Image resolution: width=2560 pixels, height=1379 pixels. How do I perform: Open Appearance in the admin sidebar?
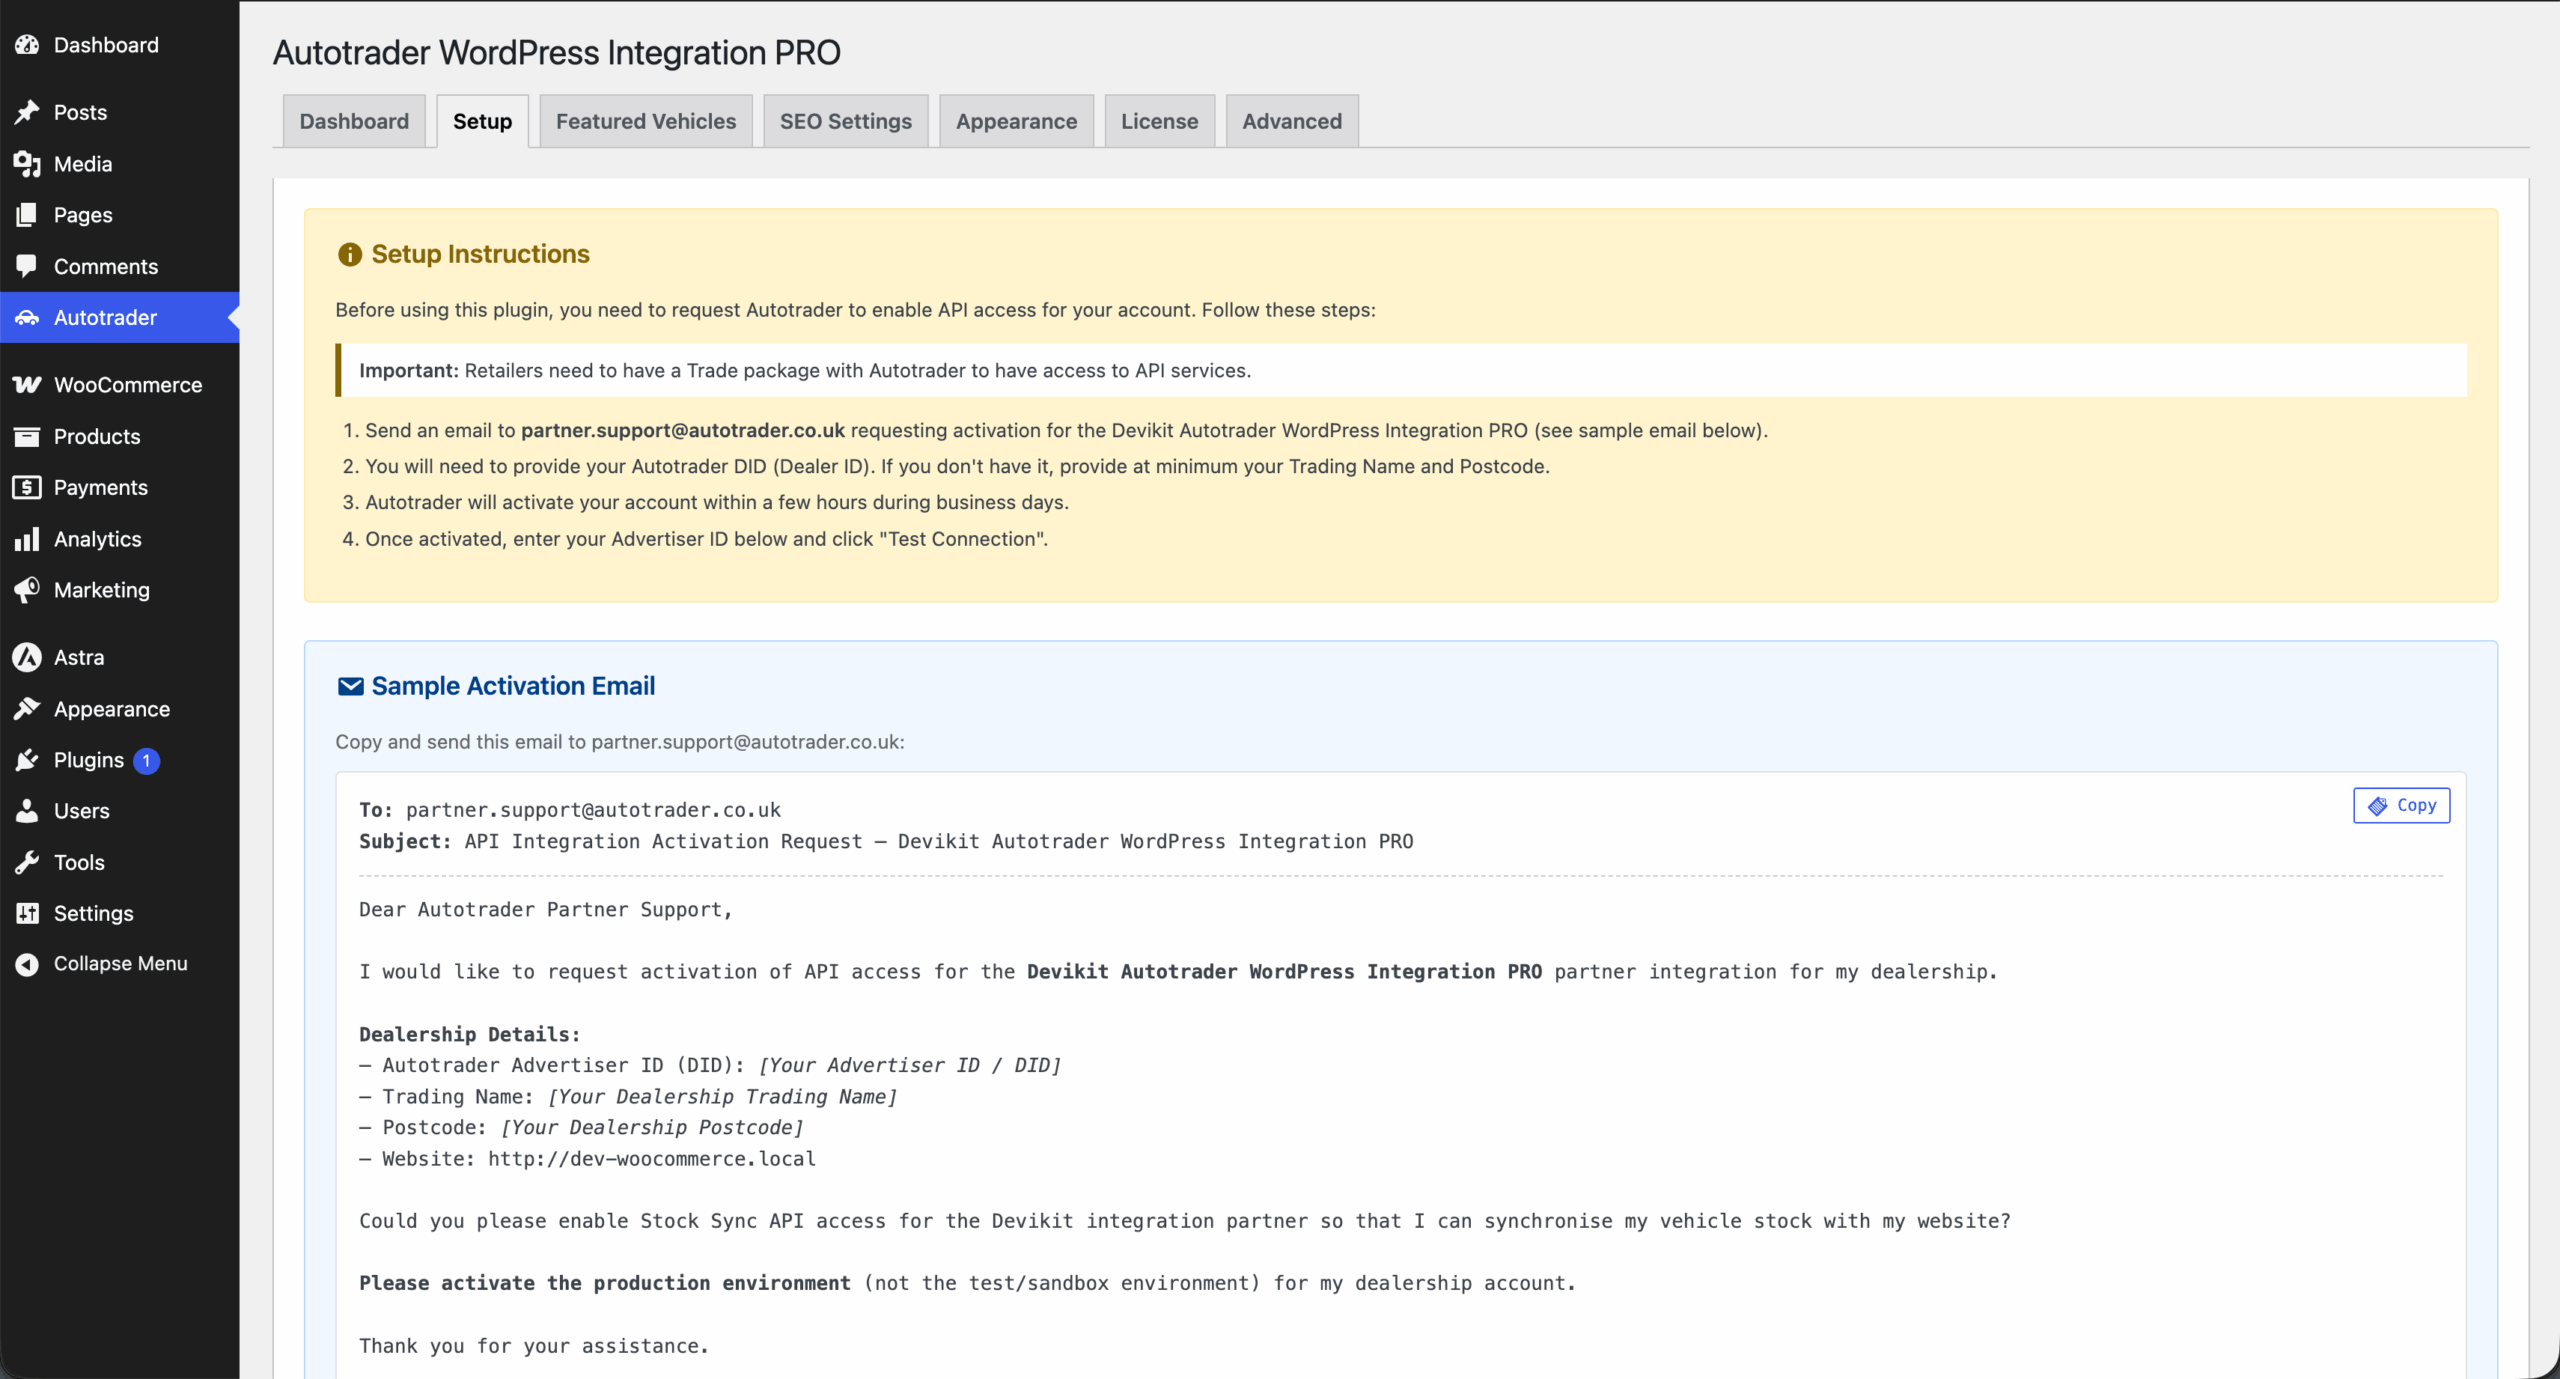[120, 709]
